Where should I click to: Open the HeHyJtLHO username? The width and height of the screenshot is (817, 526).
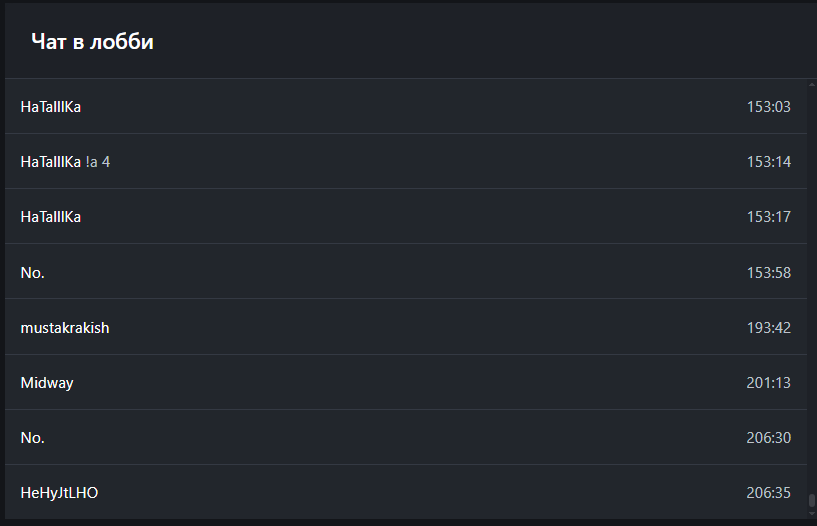tap(59, 492)
